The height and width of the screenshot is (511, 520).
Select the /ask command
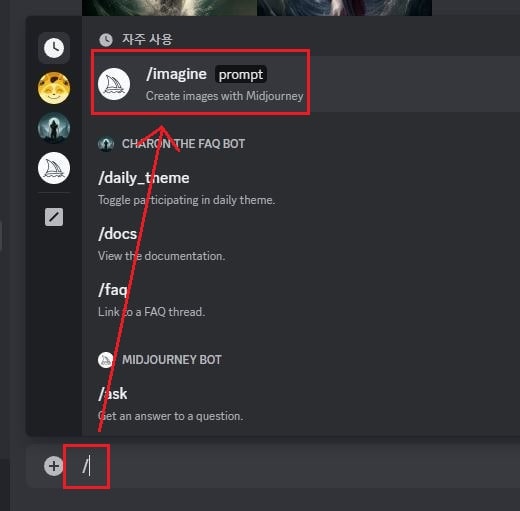pyautogui.click(x=113, y=394)
